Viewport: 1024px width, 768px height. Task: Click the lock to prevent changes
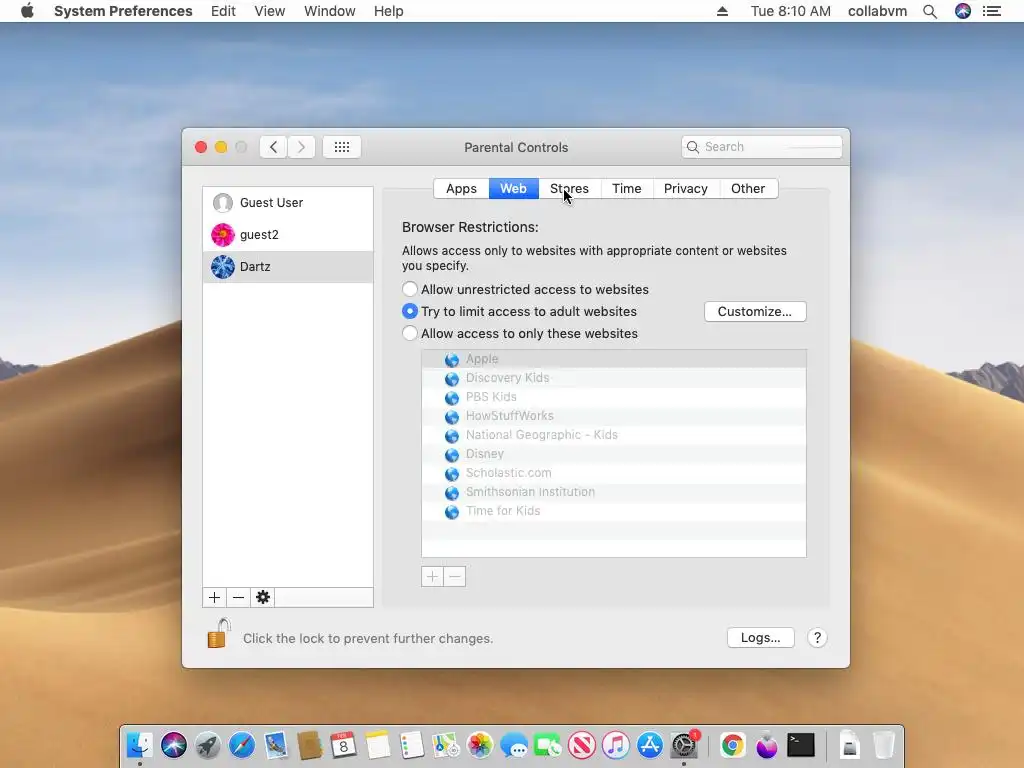(x=219, y=633)
